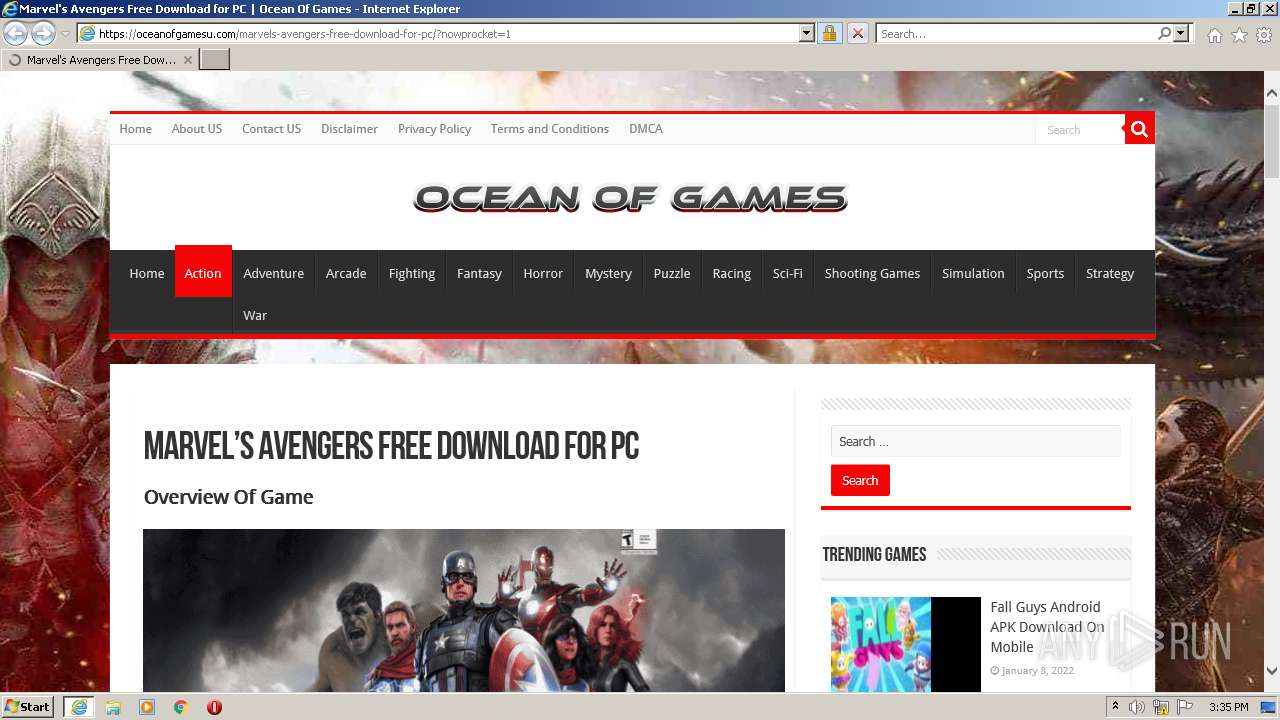Click the browser search magnifier icon

pos(1164,34)
